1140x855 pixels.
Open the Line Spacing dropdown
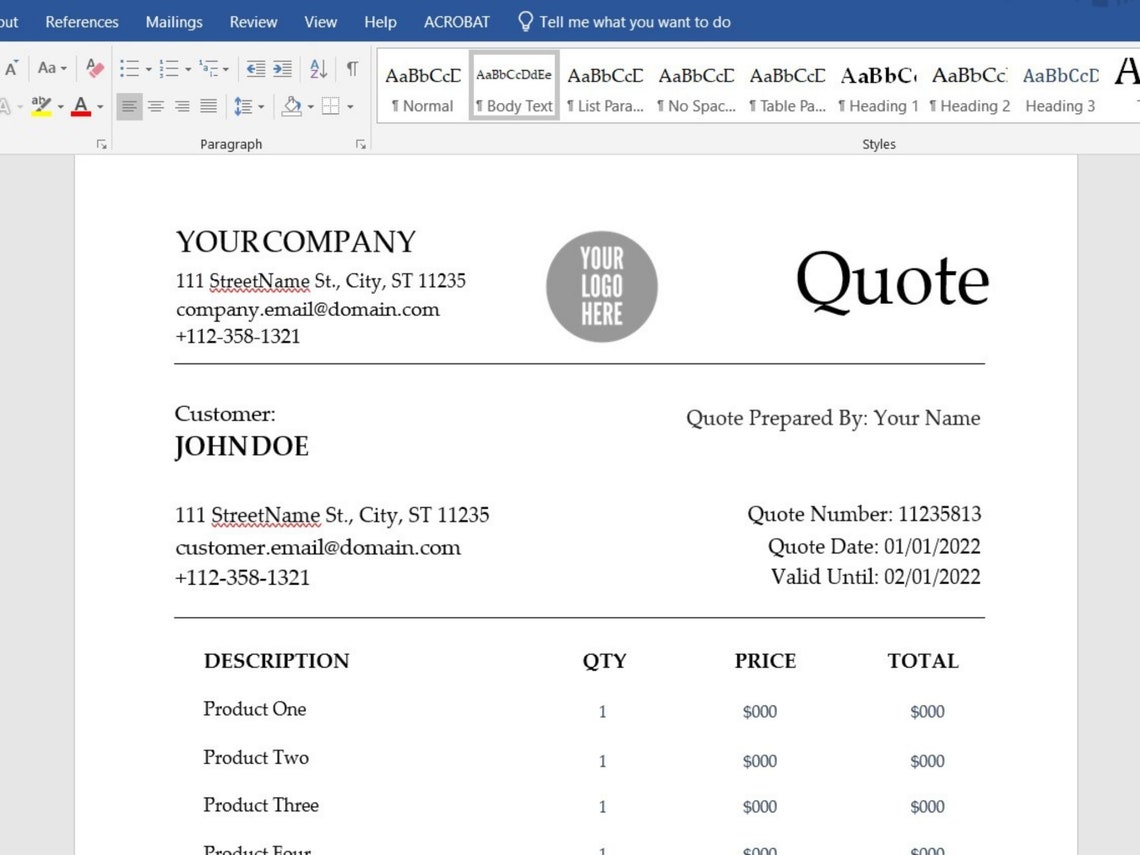pos(249,106)
